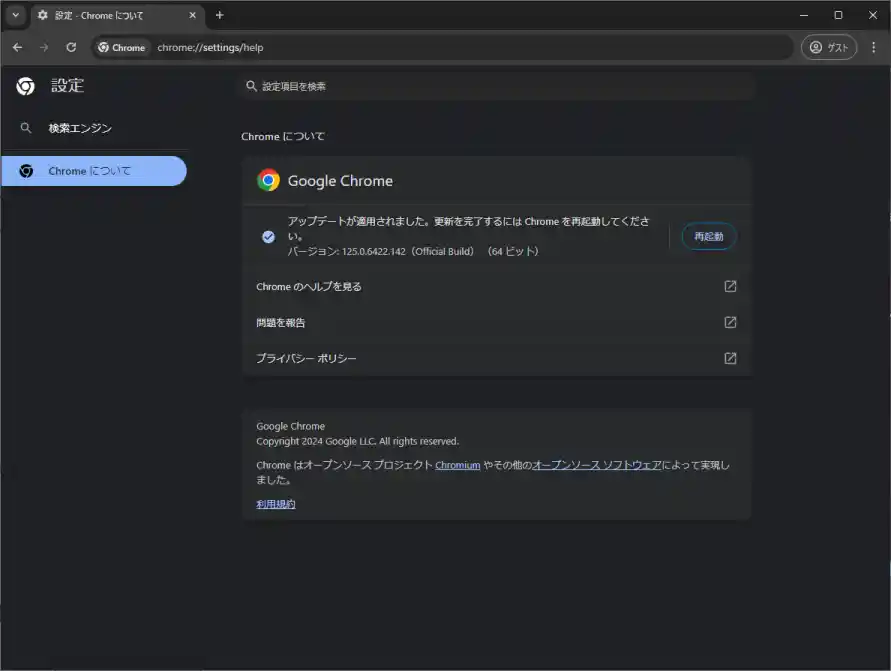The width and height of the screenshot is (891, 671).
Task: Click external link icon beside 問題を報告
Action: point(730,323)
